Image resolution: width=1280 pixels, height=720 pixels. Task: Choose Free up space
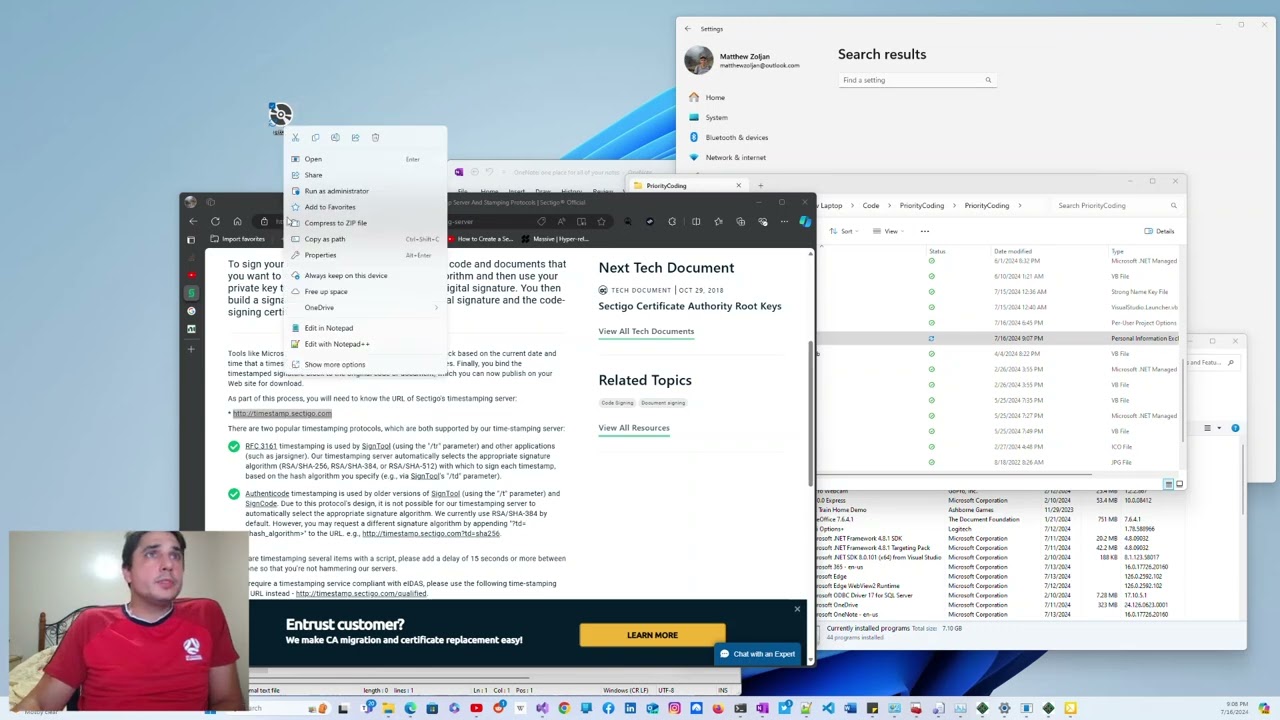click(366, 291)
